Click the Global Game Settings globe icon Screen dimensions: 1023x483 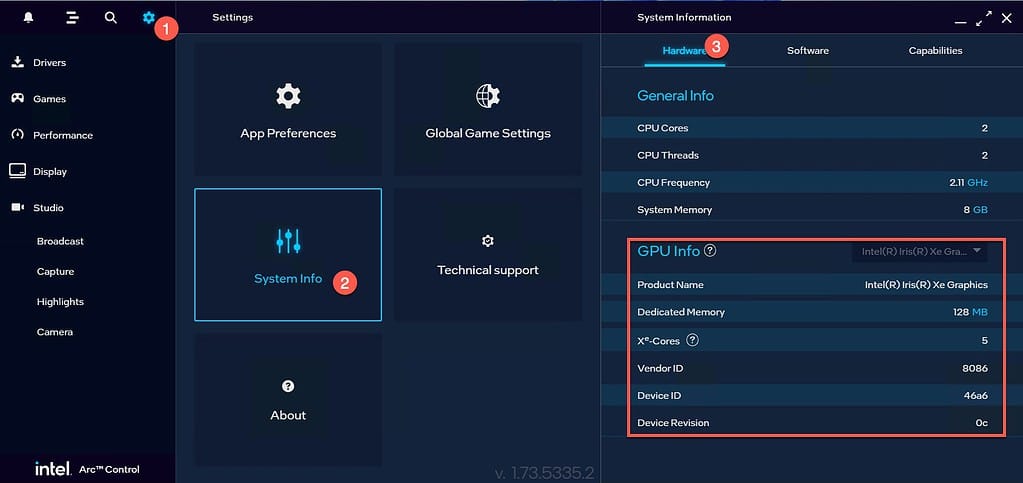tap(487, 96)
